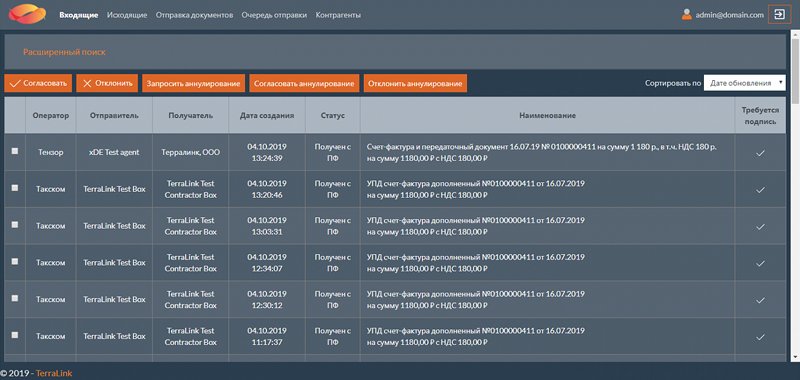Click the Терралинк, ООО recipient cell
This screenshot has width=800, height=380.
click(191, 153)
